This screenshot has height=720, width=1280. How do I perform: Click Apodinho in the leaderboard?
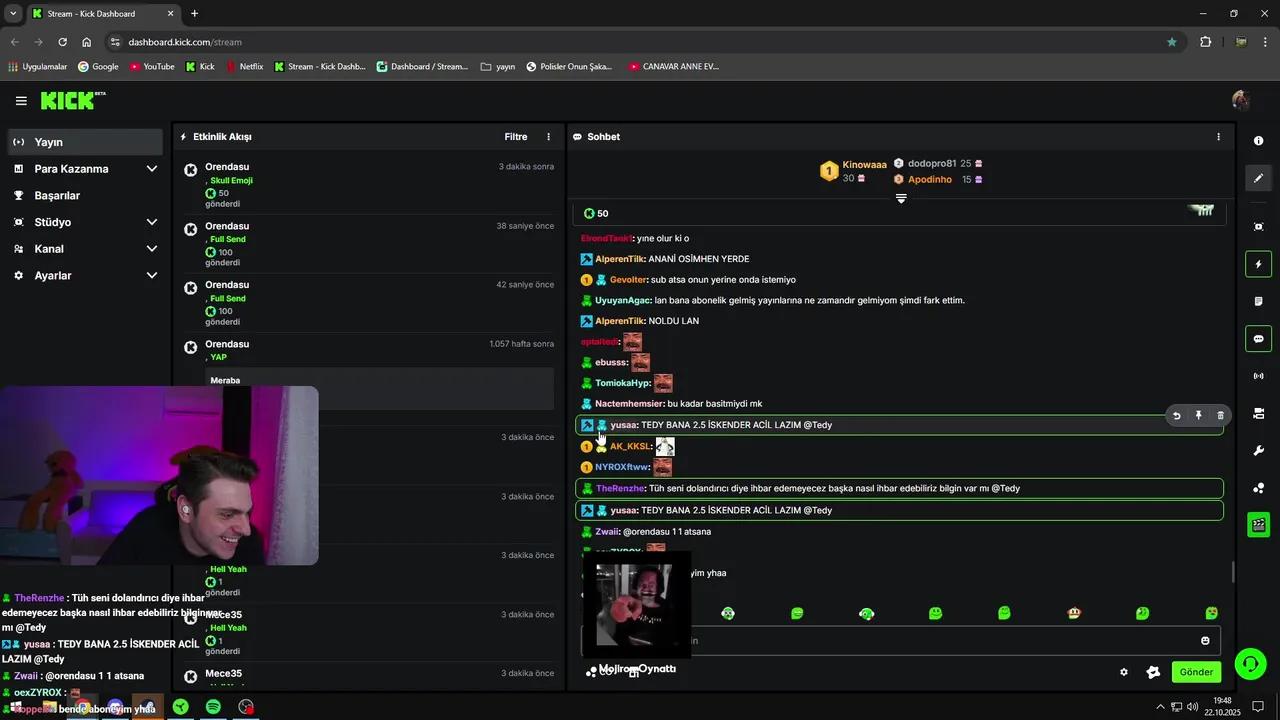tap(930, 180)
